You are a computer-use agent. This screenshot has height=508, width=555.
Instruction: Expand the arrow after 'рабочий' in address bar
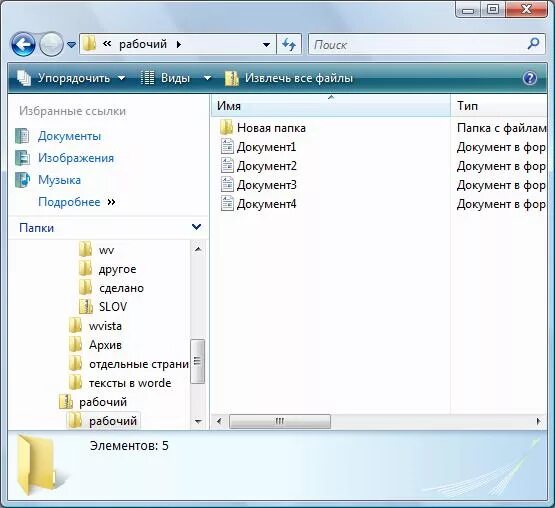(179, 44)
